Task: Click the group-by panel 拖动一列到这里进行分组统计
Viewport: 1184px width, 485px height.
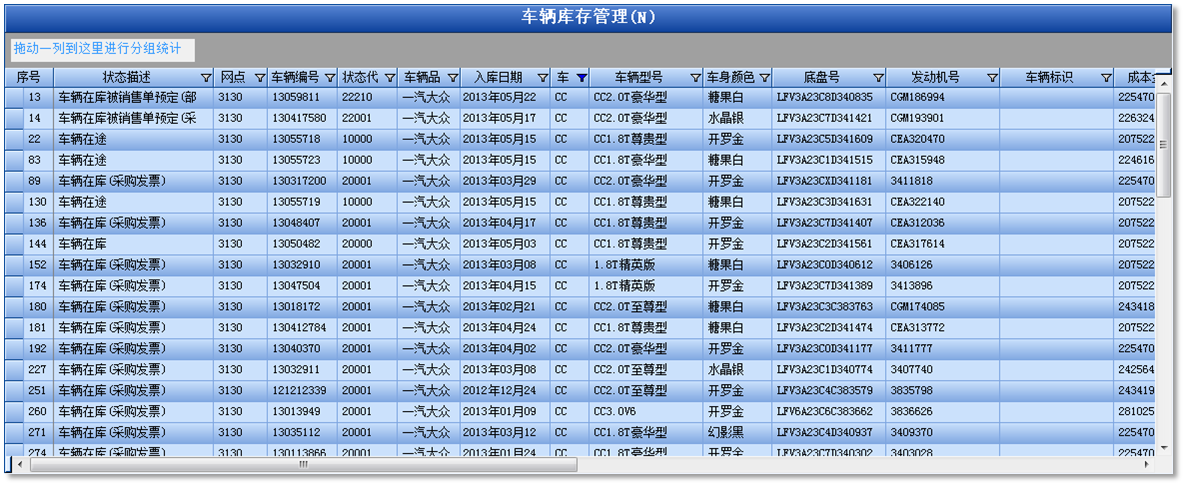Action: tap(102, 49)
